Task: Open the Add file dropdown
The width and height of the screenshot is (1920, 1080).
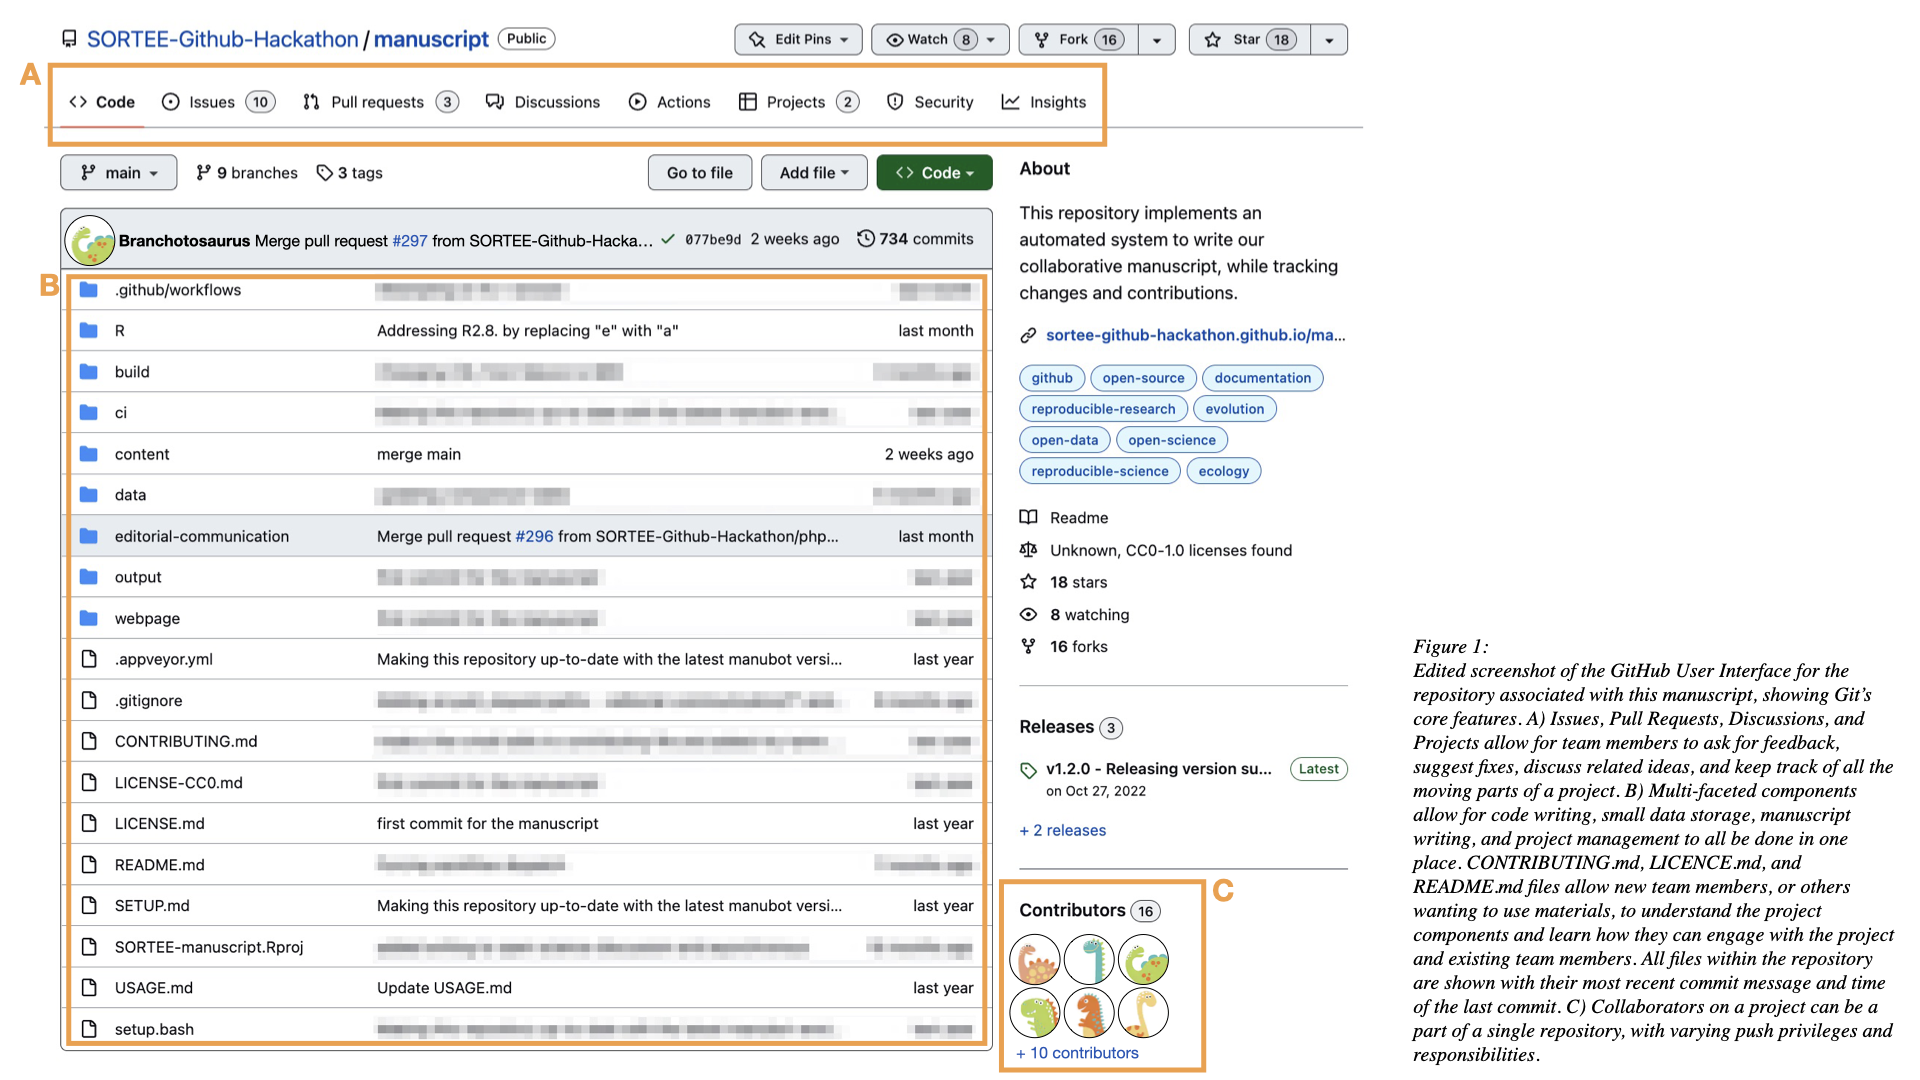Action: [813, 172]
